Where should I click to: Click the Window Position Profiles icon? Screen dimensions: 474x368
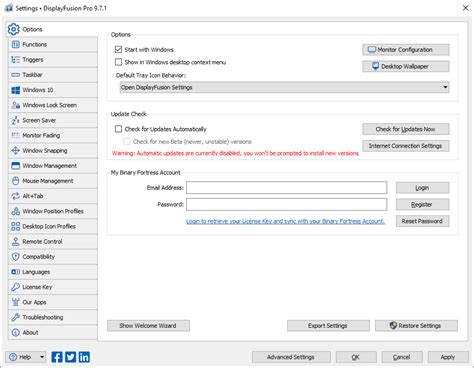(x=16, y=211)
